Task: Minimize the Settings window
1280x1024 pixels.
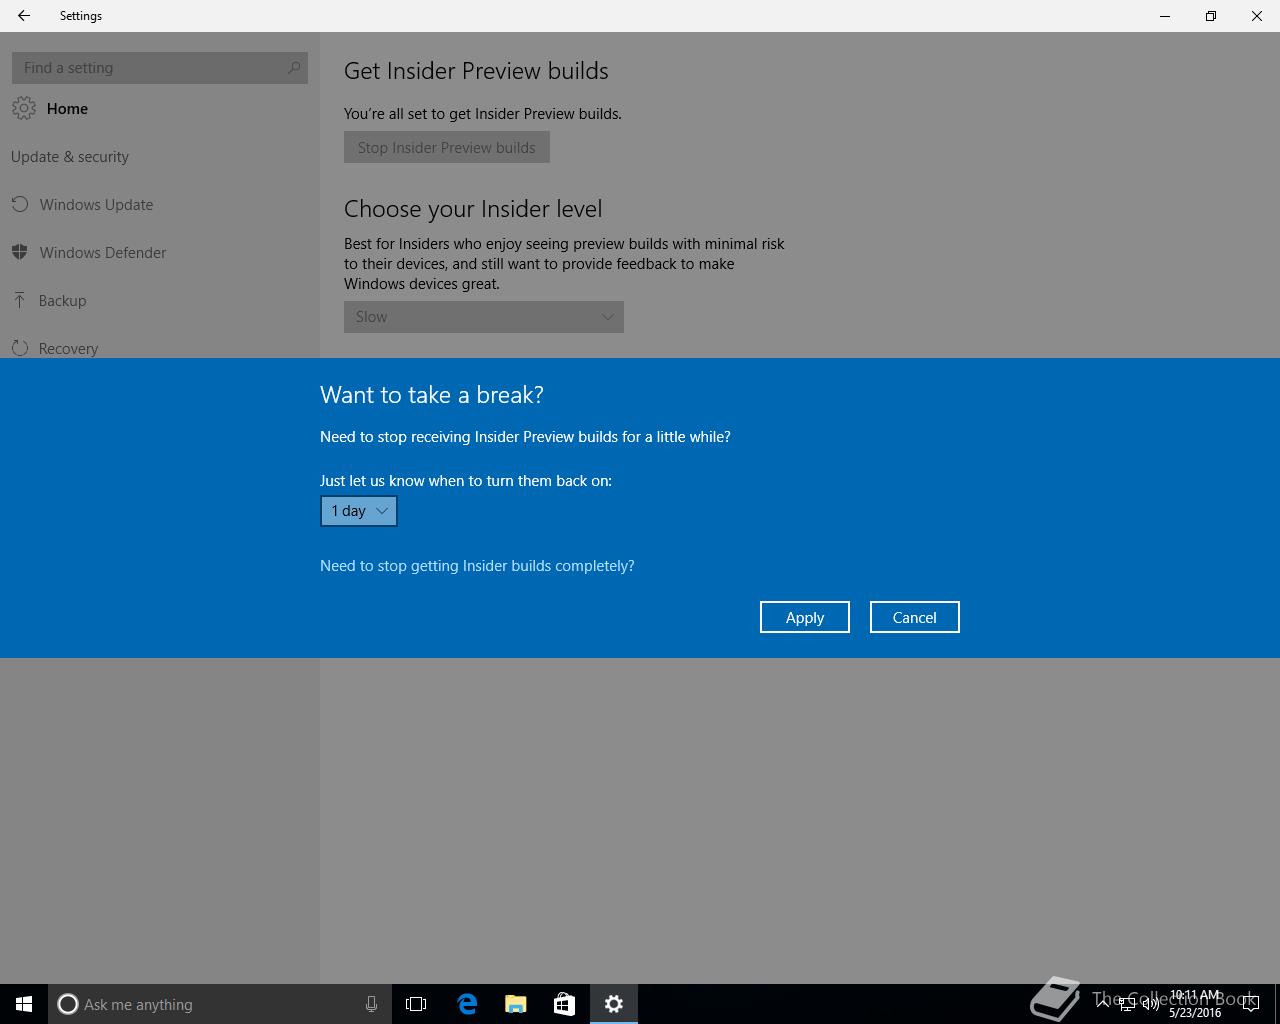Action: 1165,16
